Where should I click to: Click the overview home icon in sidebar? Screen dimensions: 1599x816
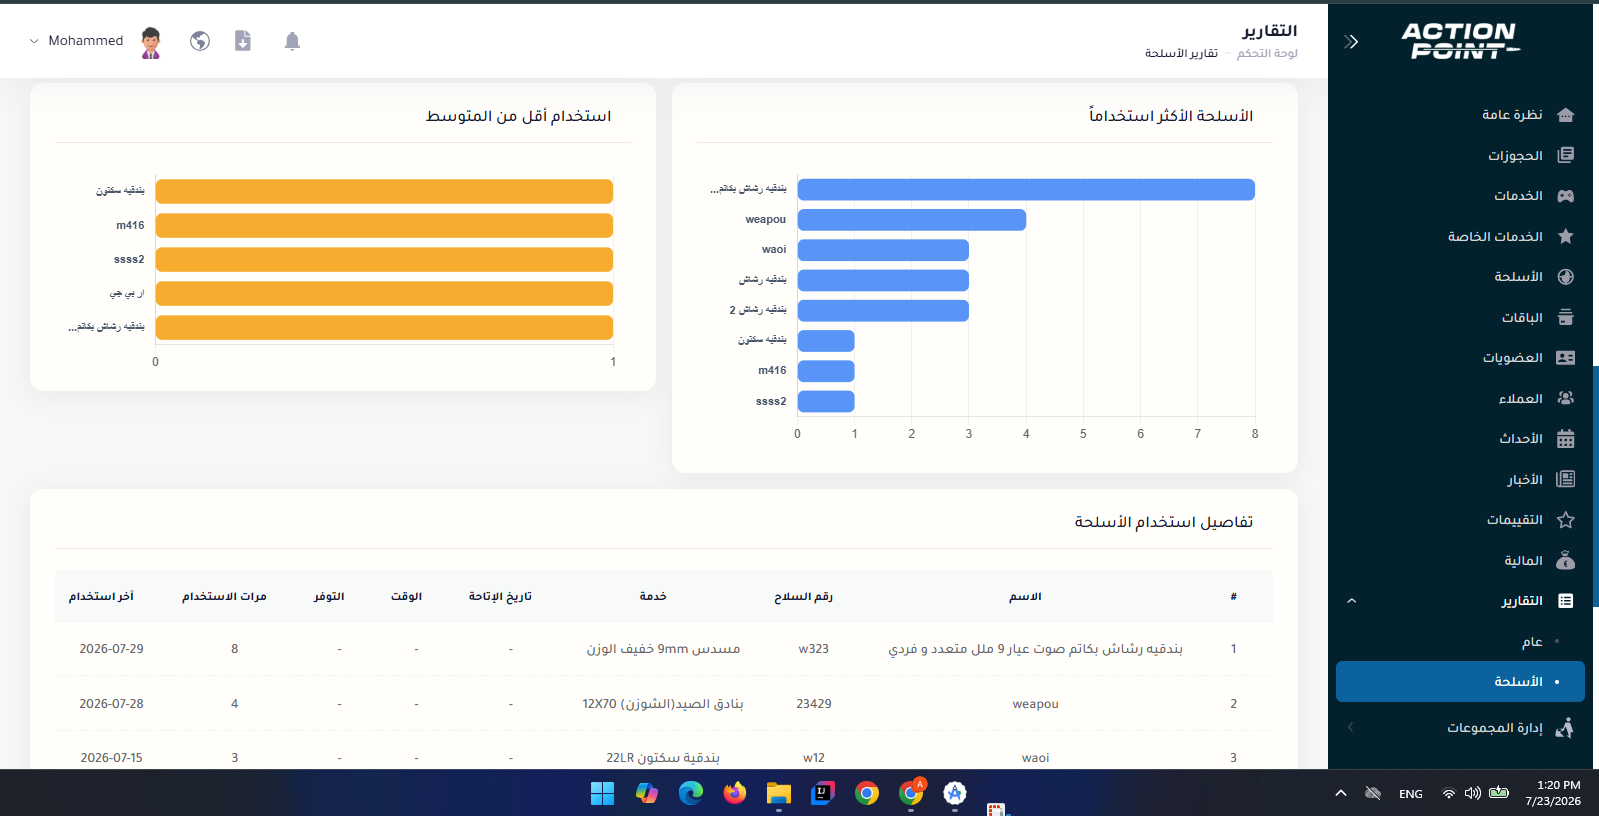(x=1566, y=115)
